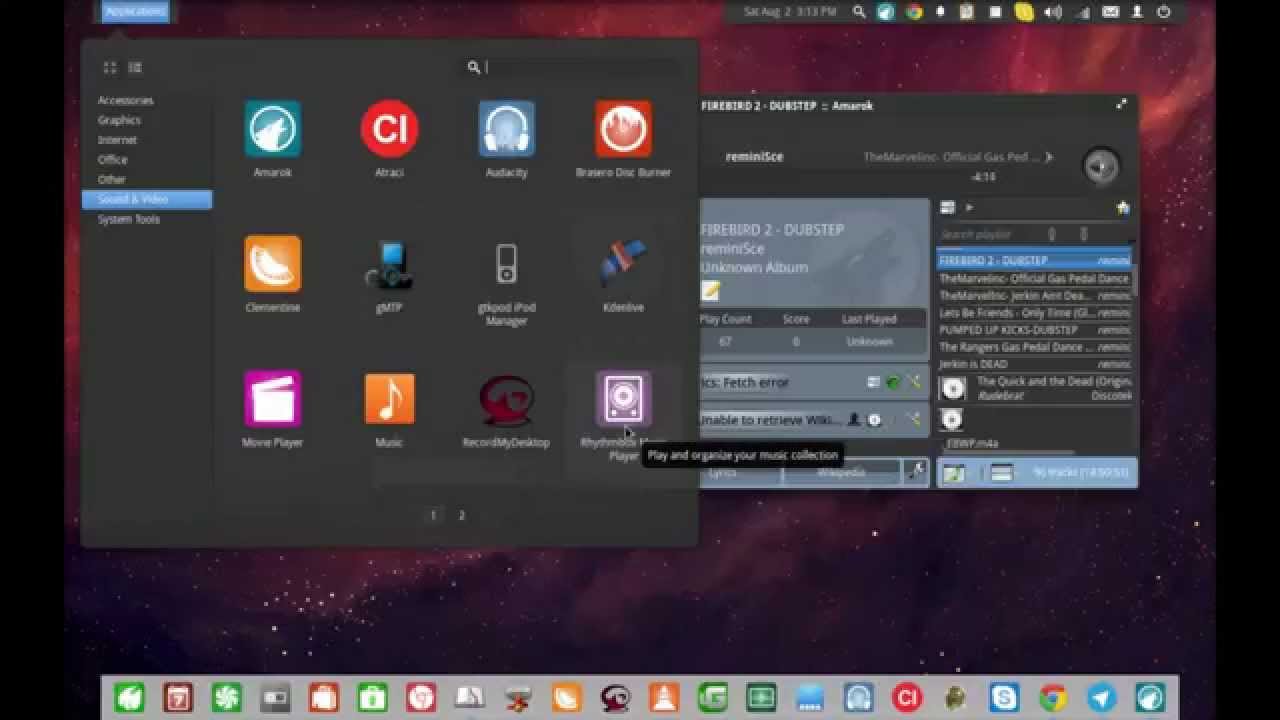Screen dimensions: 1280x720
Task: Open the volume indicator in the panel
Action: pos(1053,12)
